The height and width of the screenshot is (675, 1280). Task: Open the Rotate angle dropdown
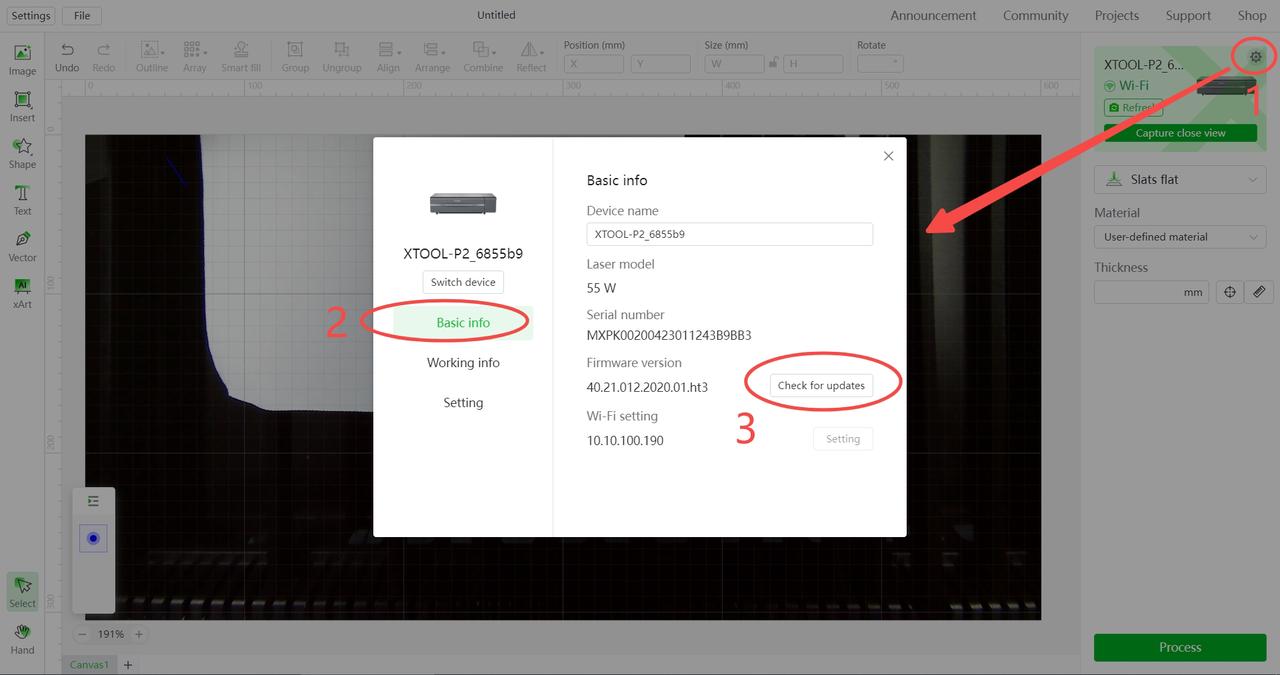(880, 63)
